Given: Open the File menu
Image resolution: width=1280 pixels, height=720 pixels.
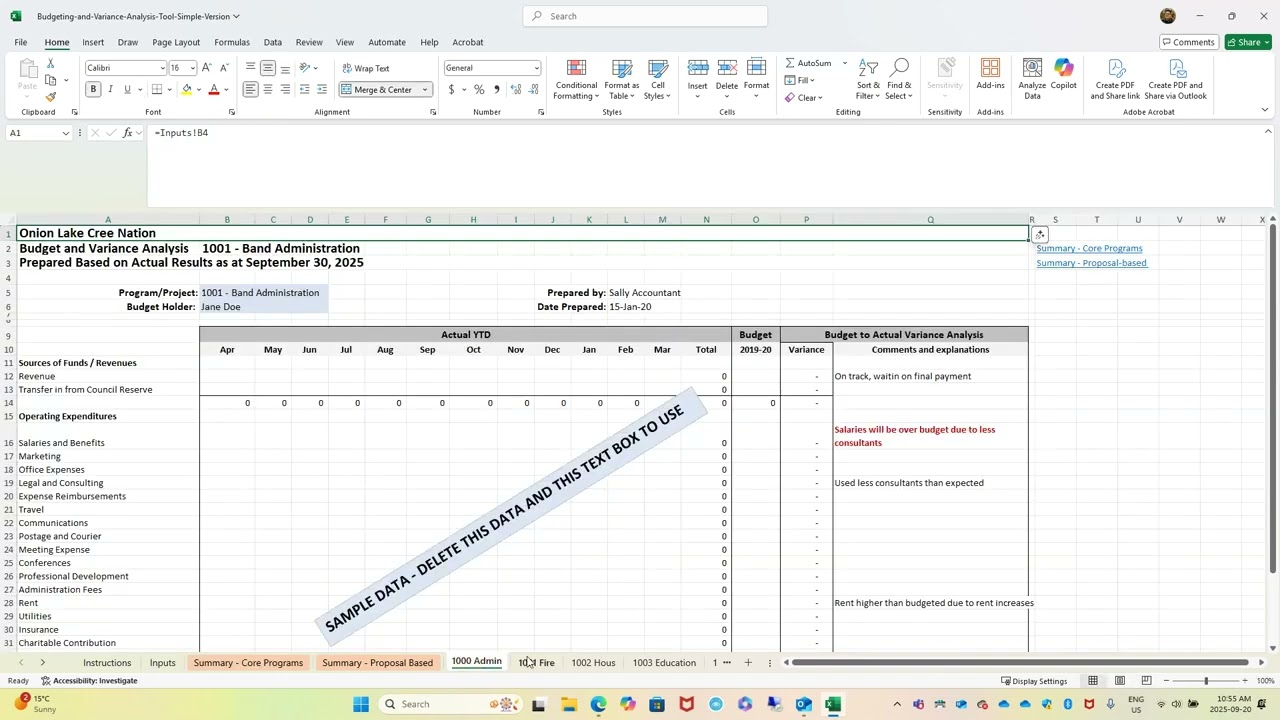Looking at the screenshot, I should click(x=21, y=42).
